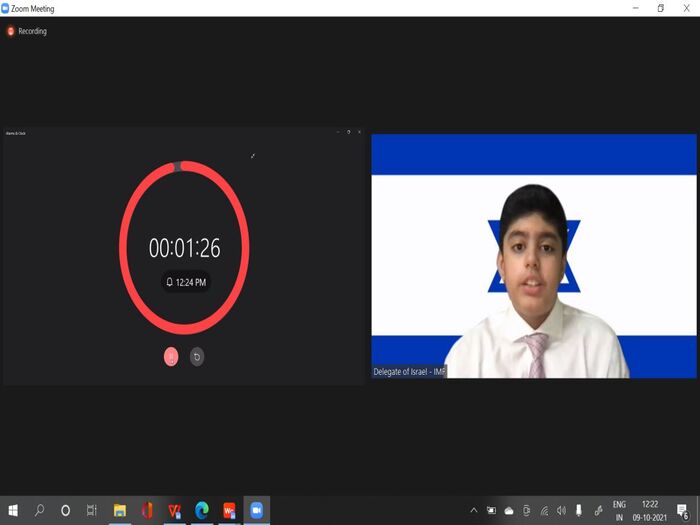
Task: Open Wi-Fi network tray icon
Action: click(x=544, y=510)
